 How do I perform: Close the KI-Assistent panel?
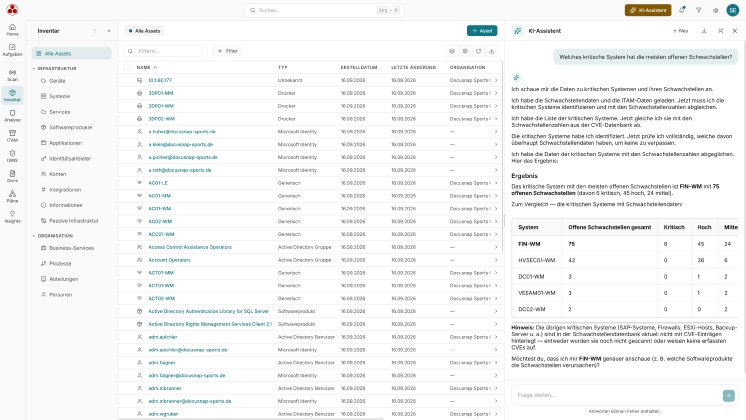735,31
